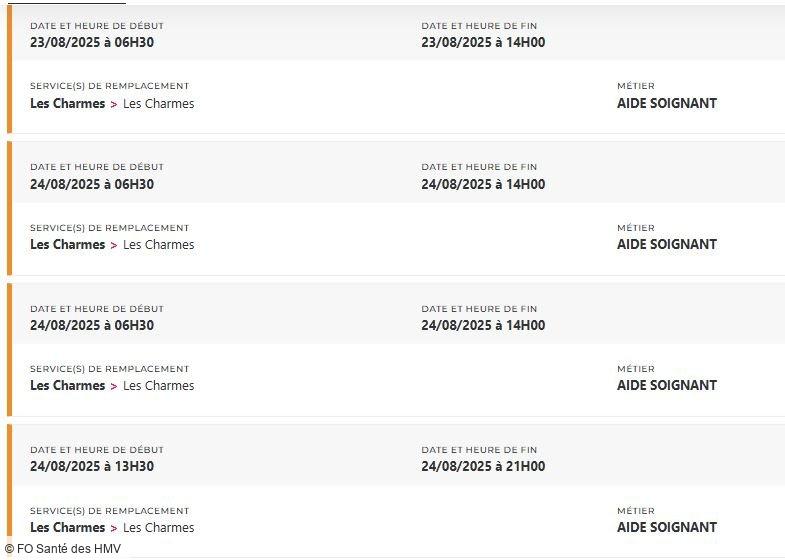Image resolution: width=785 pixels, height=560 pixels.
Task: Select the second 24/08/2025 à 06H30 start date
Action: [x=92, y=325]
